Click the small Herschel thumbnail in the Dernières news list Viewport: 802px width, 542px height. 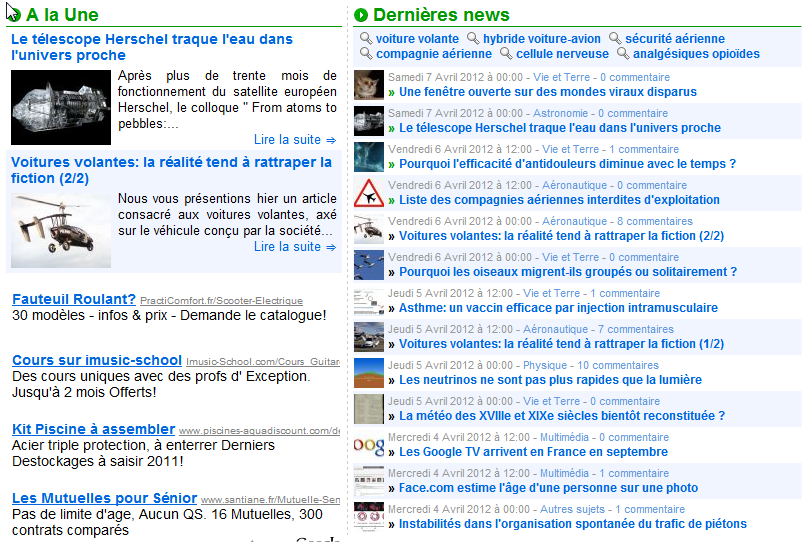[369, 121]
